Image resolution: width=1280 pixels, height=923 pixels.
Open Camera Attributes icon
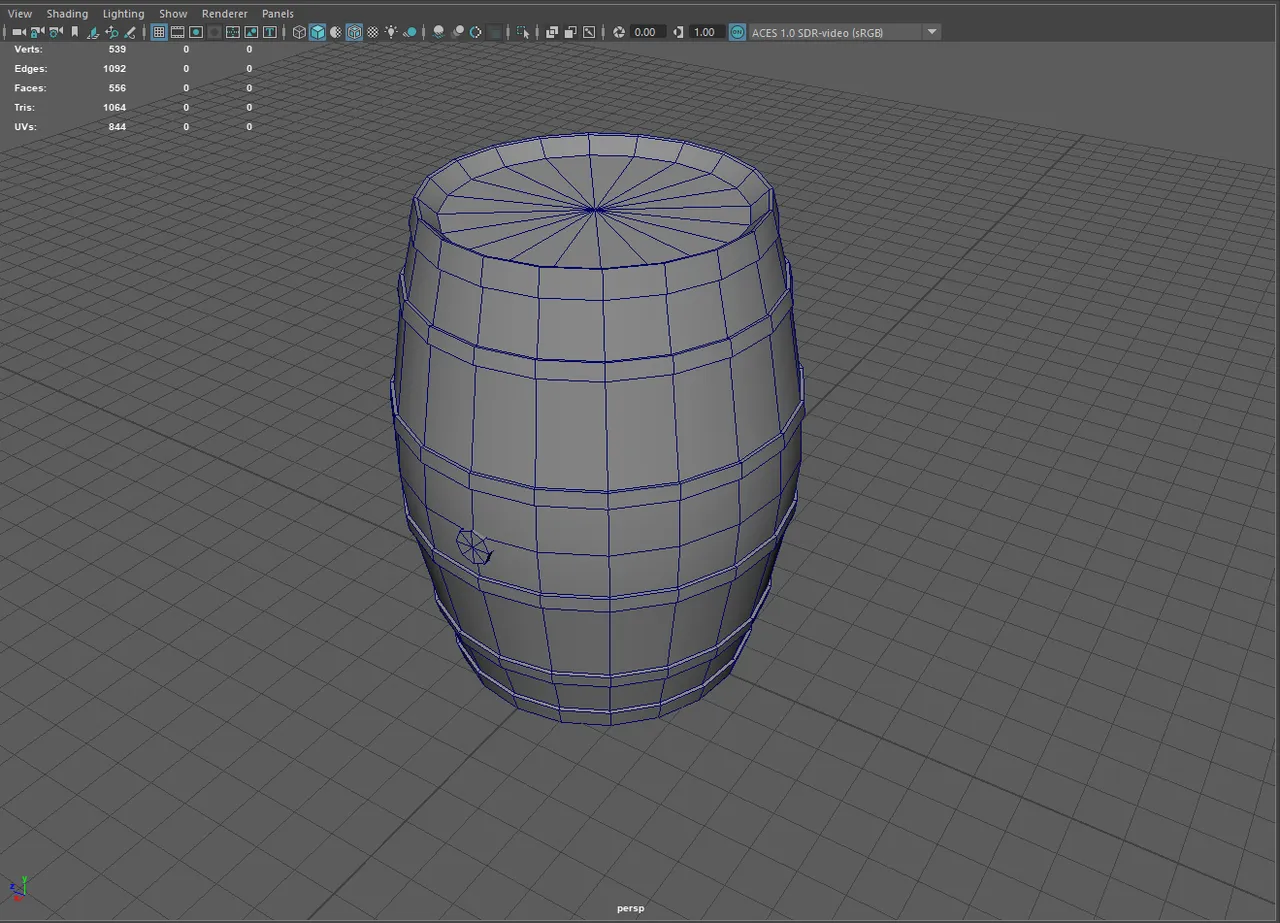click(56, 32)
